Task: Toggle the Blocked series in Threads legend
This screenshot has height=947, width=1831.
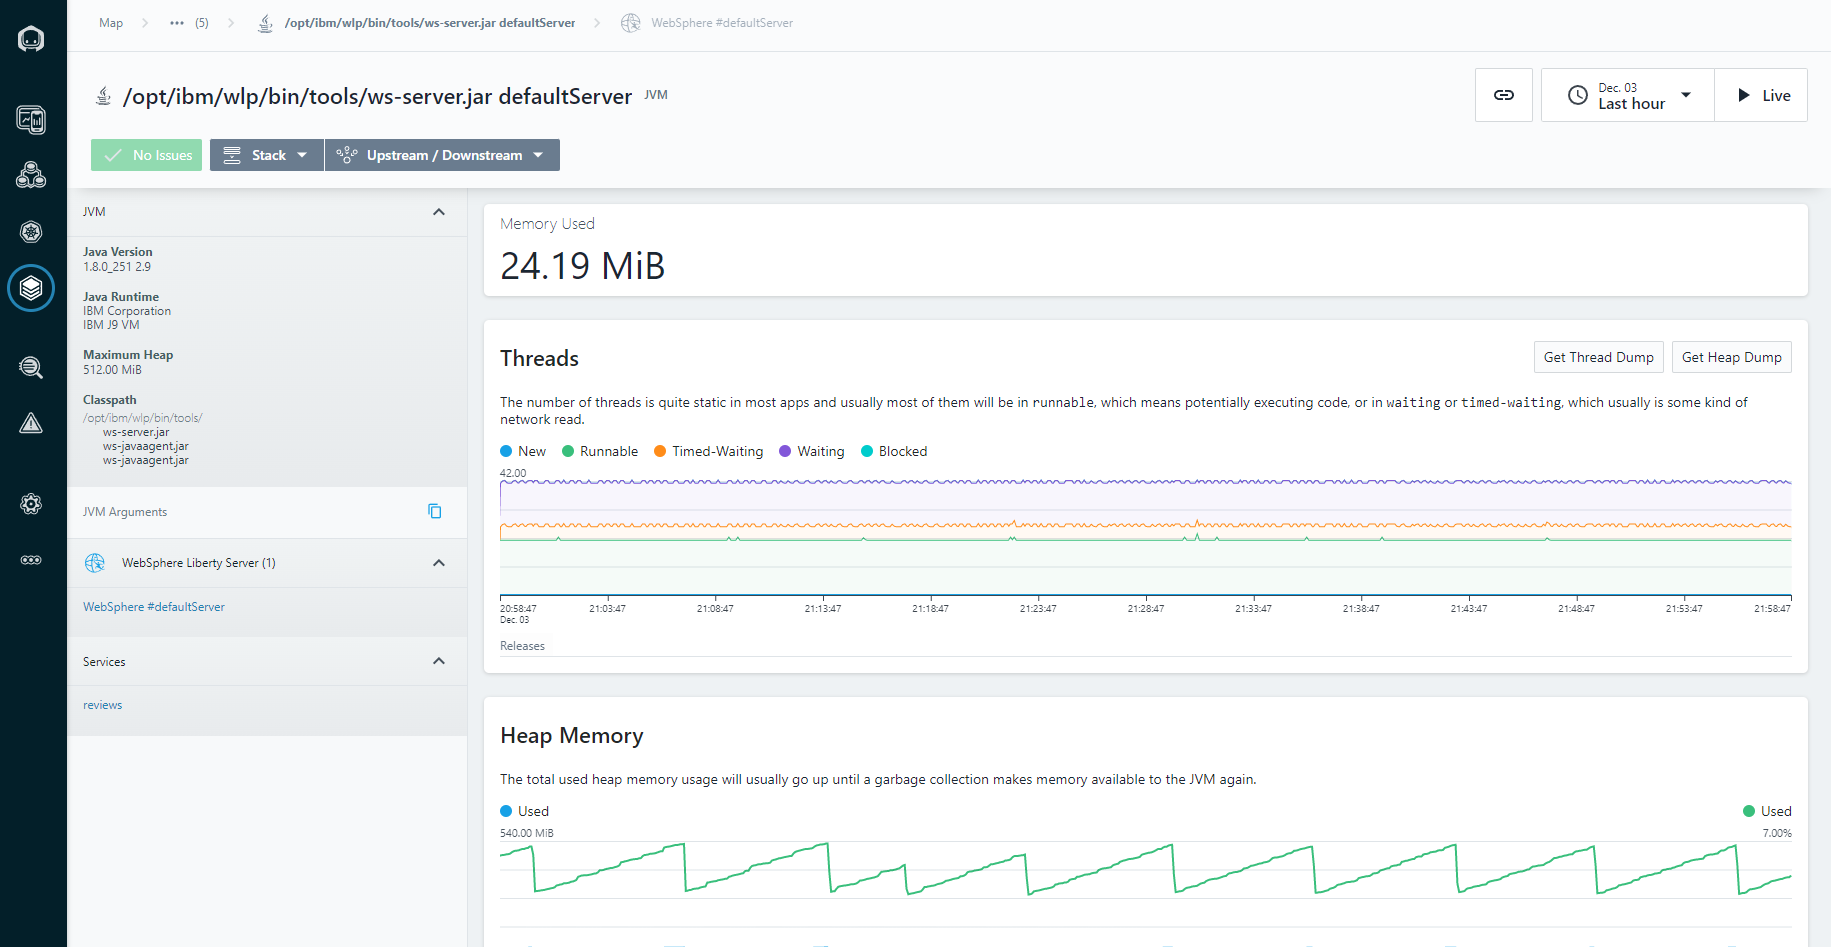Action: 894,451
